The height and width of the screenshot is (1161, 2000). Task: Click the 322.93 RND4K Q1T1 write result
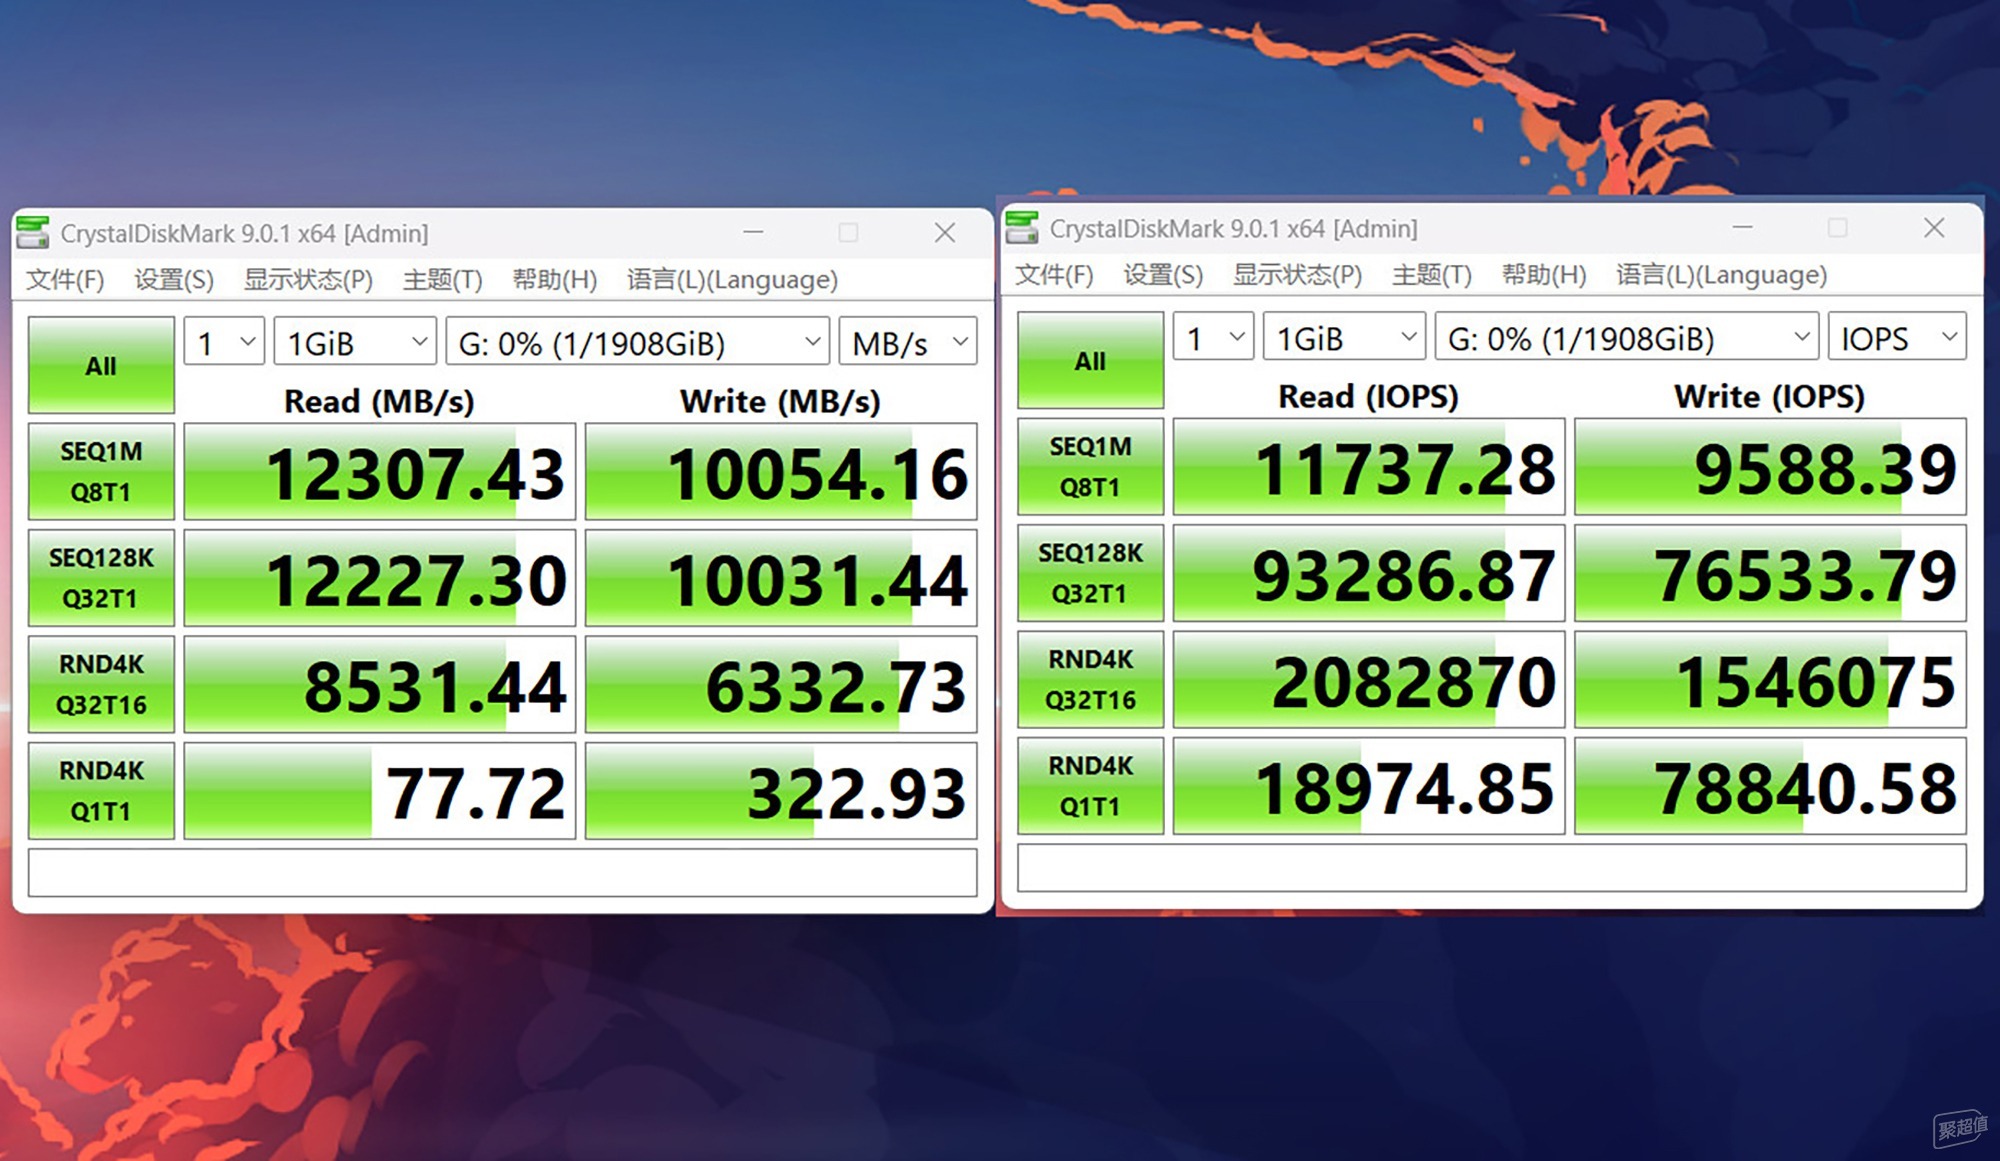click(781, 790)
